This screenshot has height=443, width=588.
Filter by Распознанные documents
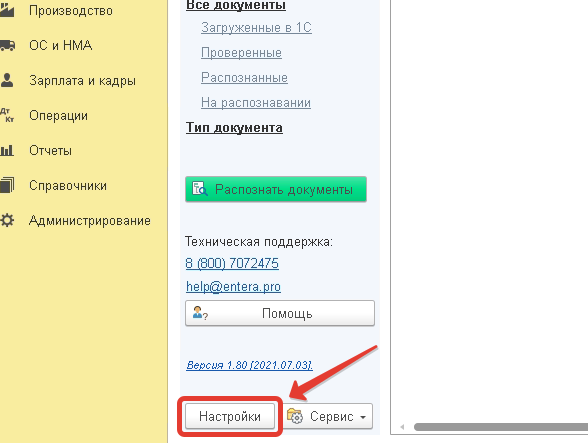coord(244,78)
